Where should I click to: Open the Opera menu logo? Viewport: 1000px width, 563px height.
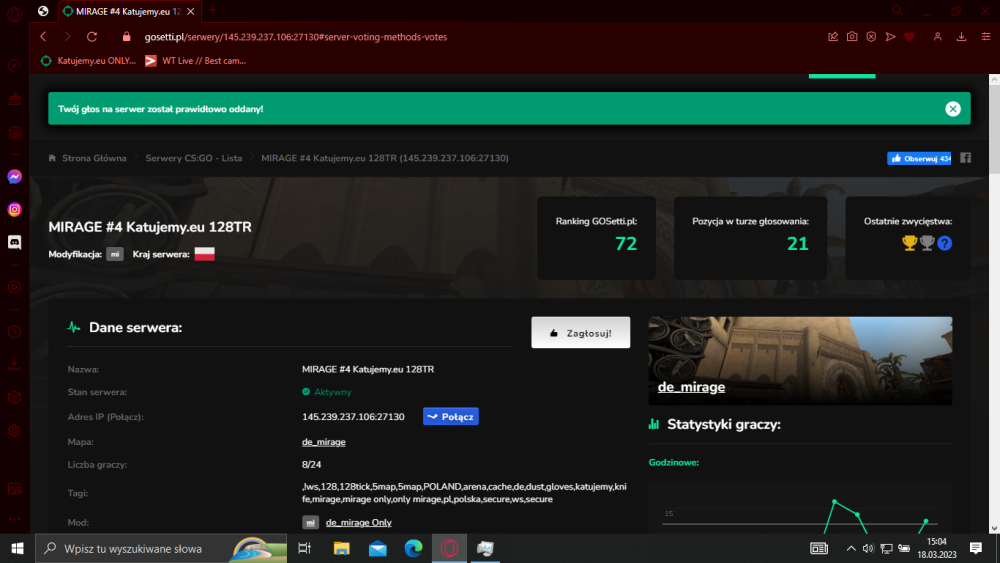pos(15,12)
